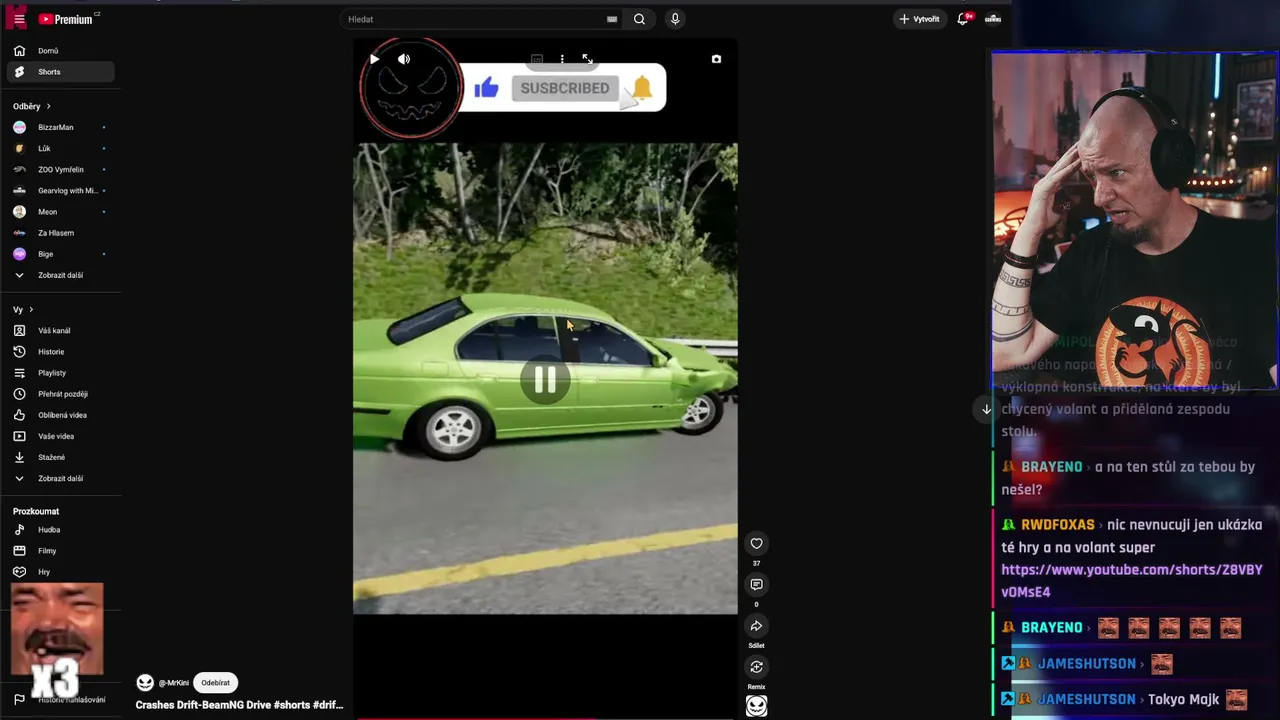This screenshot has width=1280, height=720.
Task: Open Historie watch history
Action: click(60, 352)
